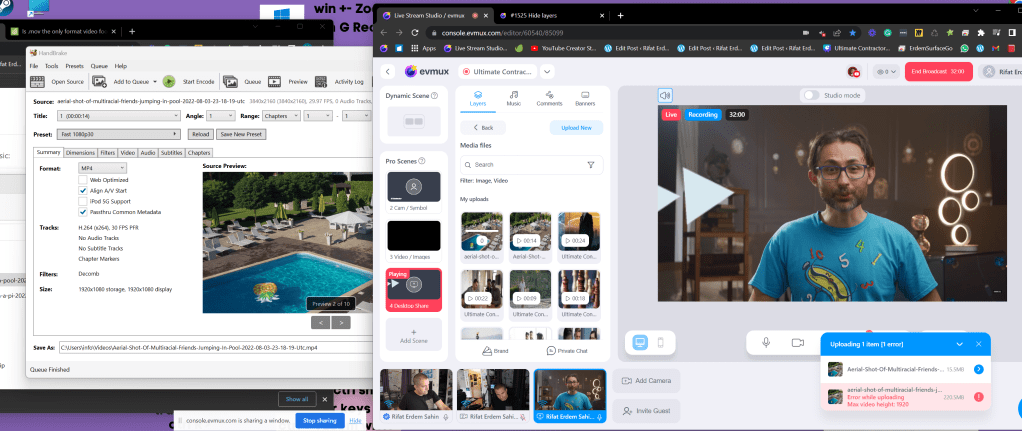Image resolution: width=1022 pixels, height=431 pixels.
Task: Expand the chevron next to Ultimate Contrac... title
Action: point(548,72)
